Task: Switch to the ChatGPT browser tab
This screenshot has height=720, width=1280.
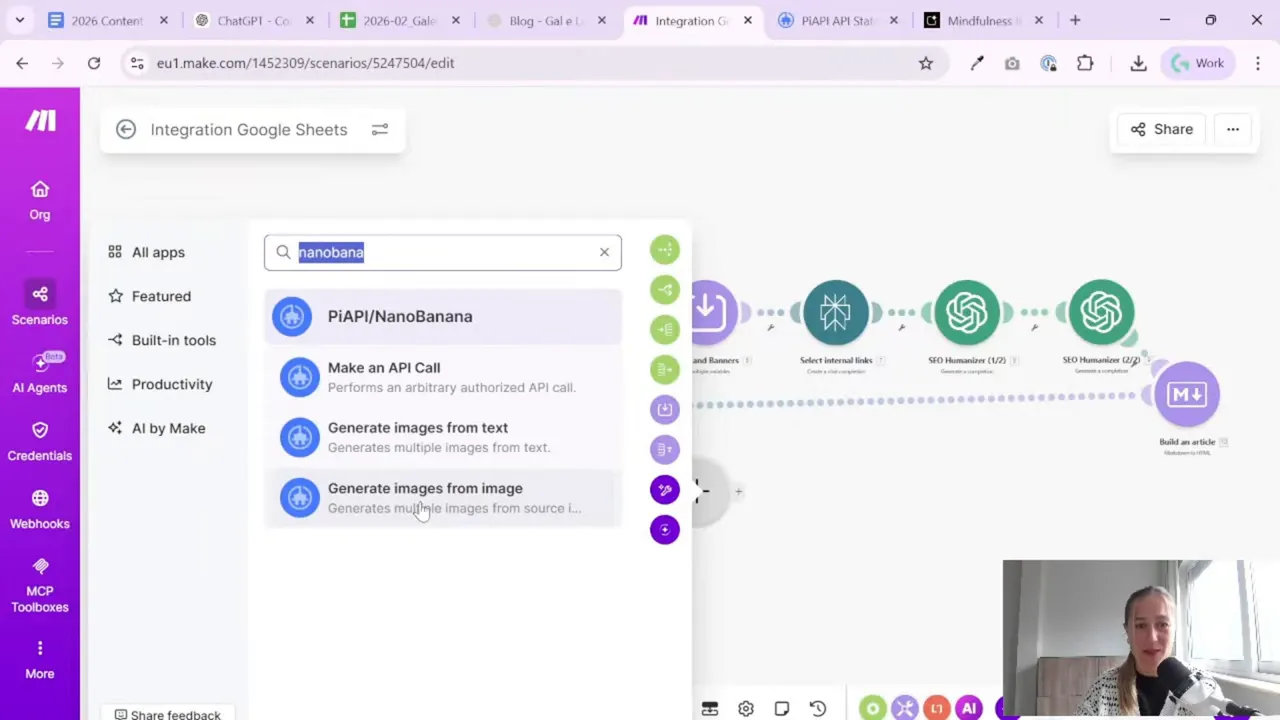Action: click(x=254, y=20)
